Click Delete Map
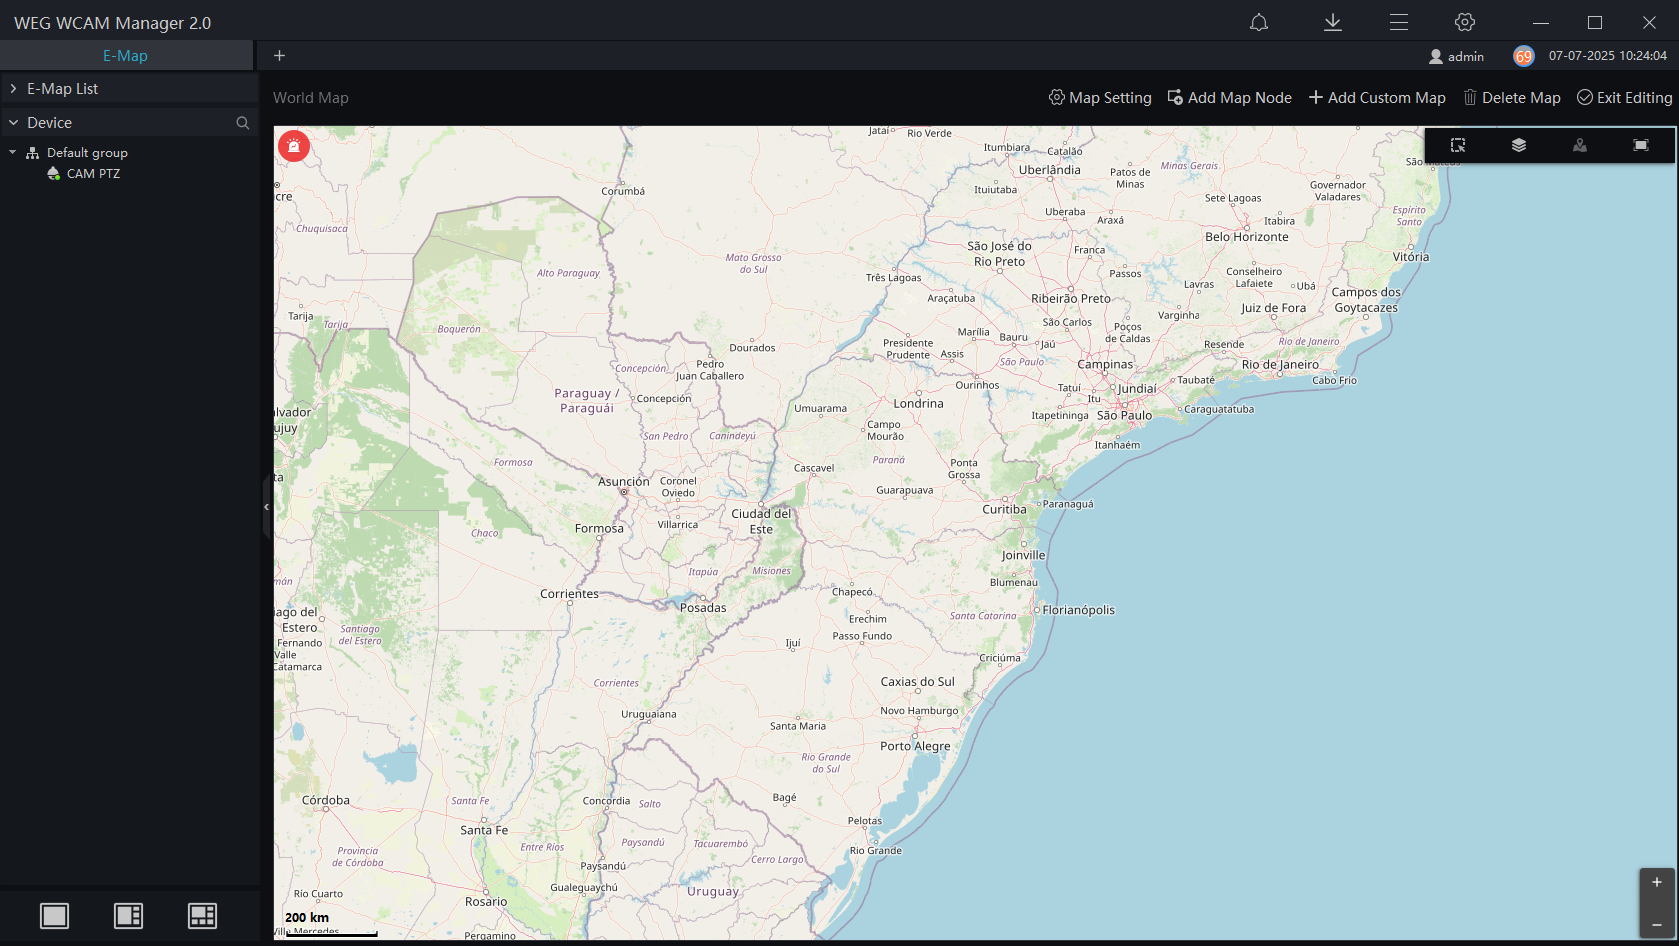The width and height of the screenshot is (1679, 946). click(1512, 98)
